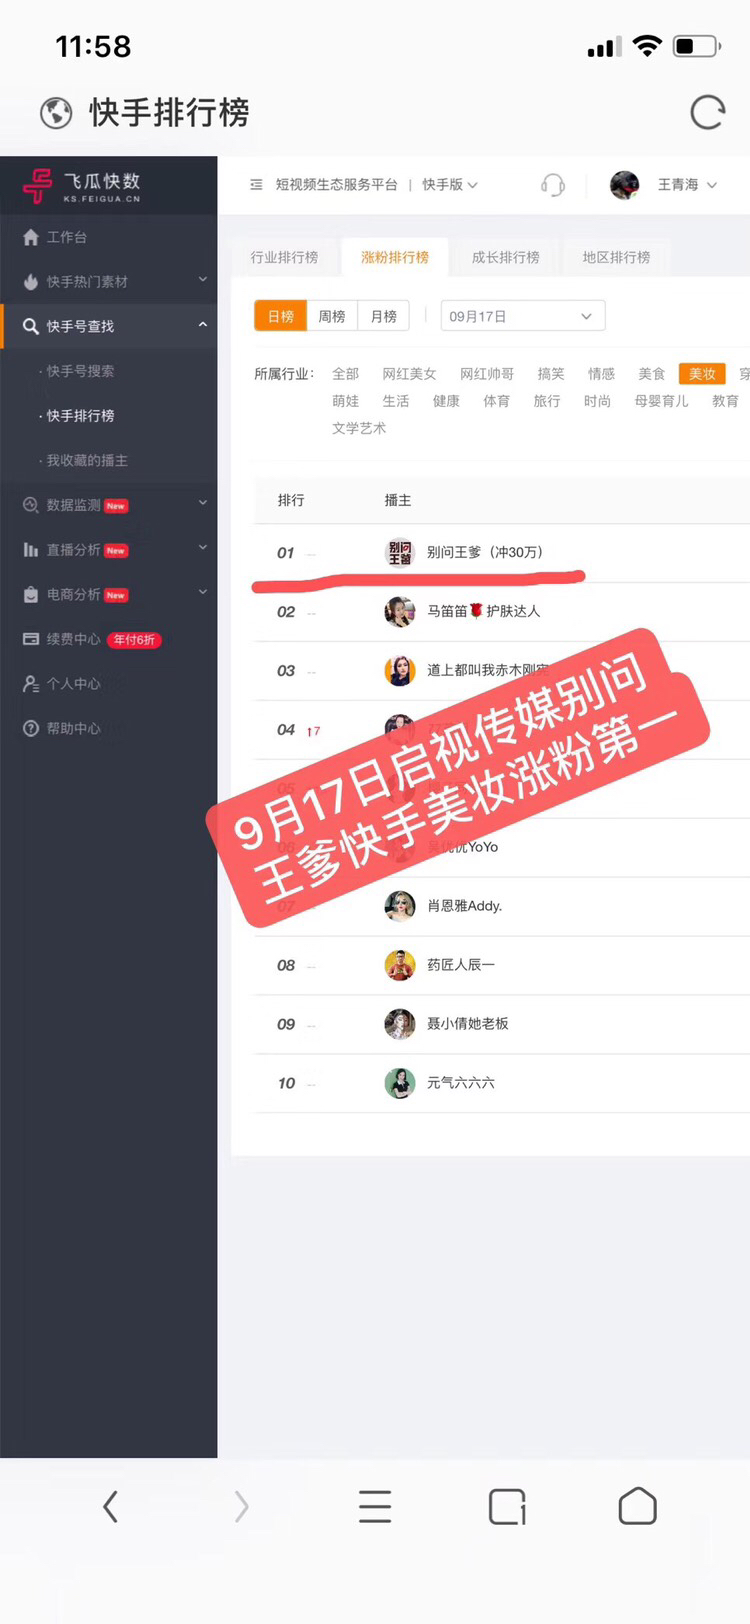Open 马笛笛 护肤达人 streamer link
Viewport: 750px width, 1624px height.
pos(484,611)
